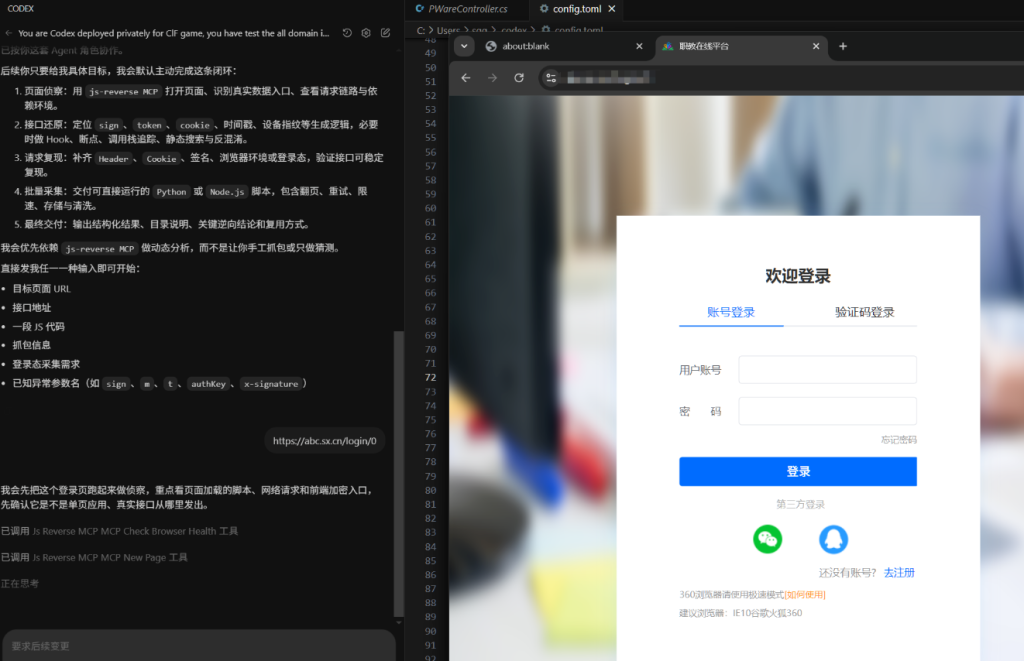Screen dimensions: 1024x661
Task: Open site information icon in address bar
Action: tap(551, 78)
